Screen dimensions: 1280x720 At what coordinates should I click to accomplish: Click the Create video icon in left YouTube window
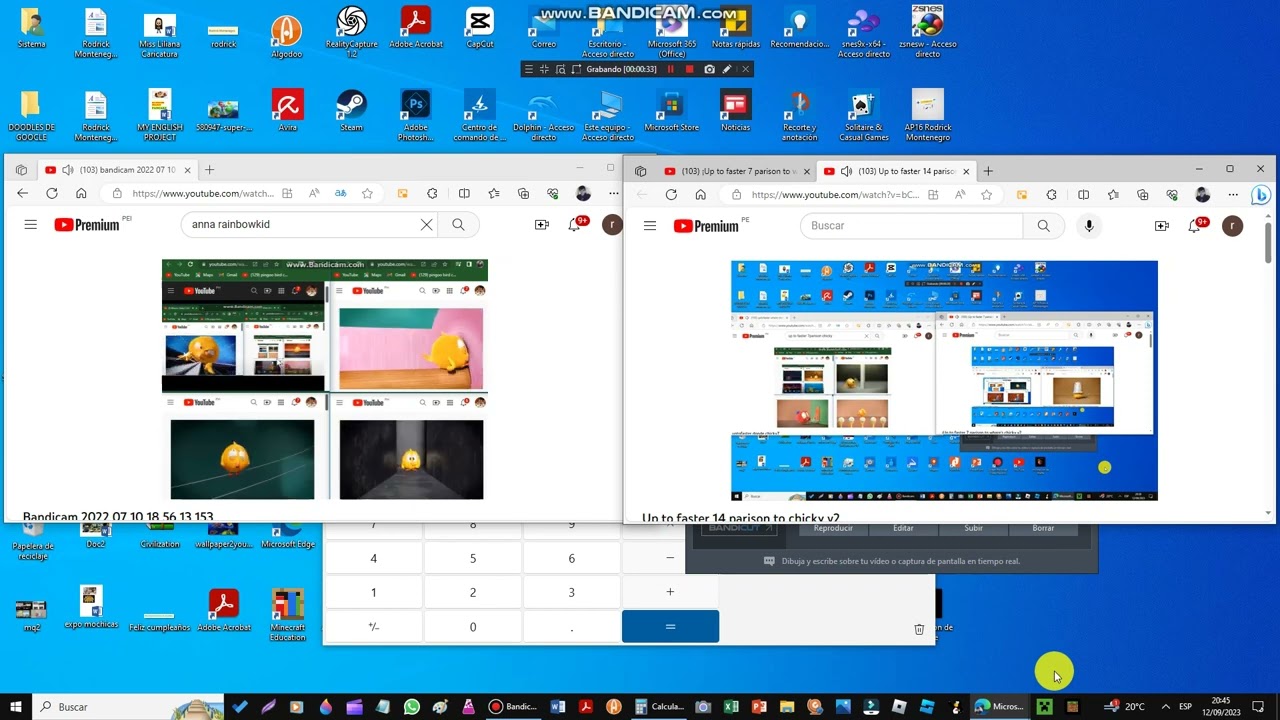542,225
